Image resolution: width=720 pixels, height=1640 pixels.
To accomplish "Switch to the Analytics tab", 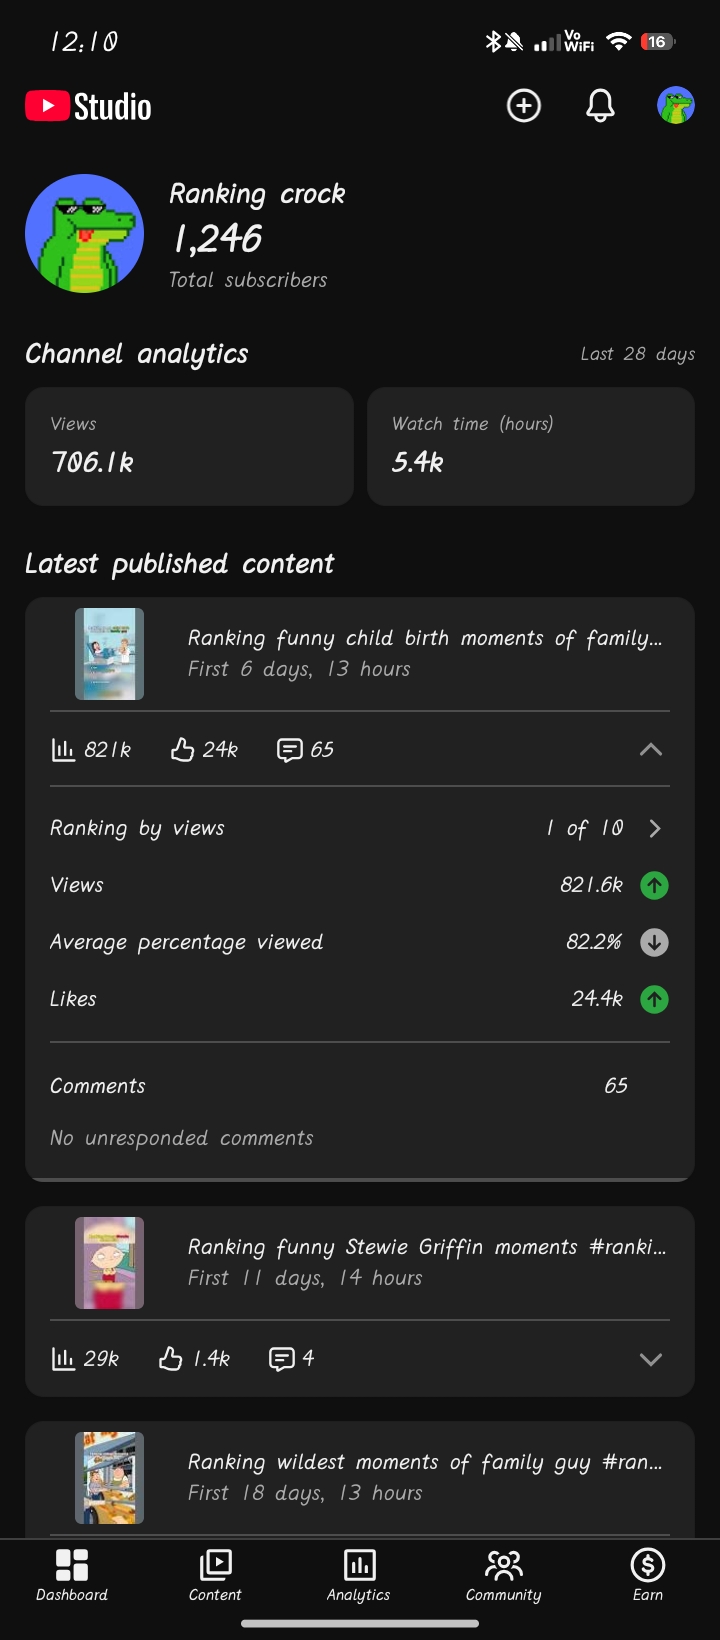I will tap(359, 1576).
